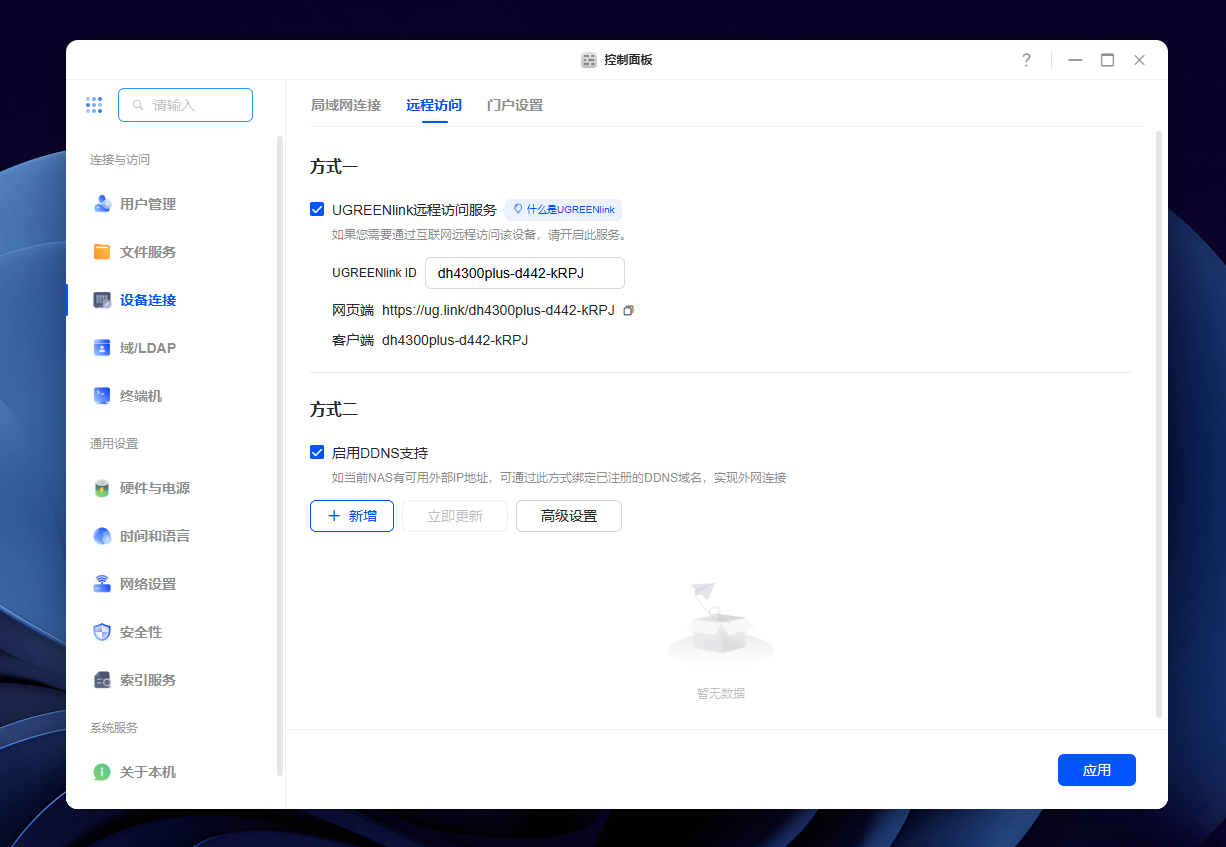1226x847 pixels.
Task: Switch to the 局域网连接 tab
Action: 347,104
